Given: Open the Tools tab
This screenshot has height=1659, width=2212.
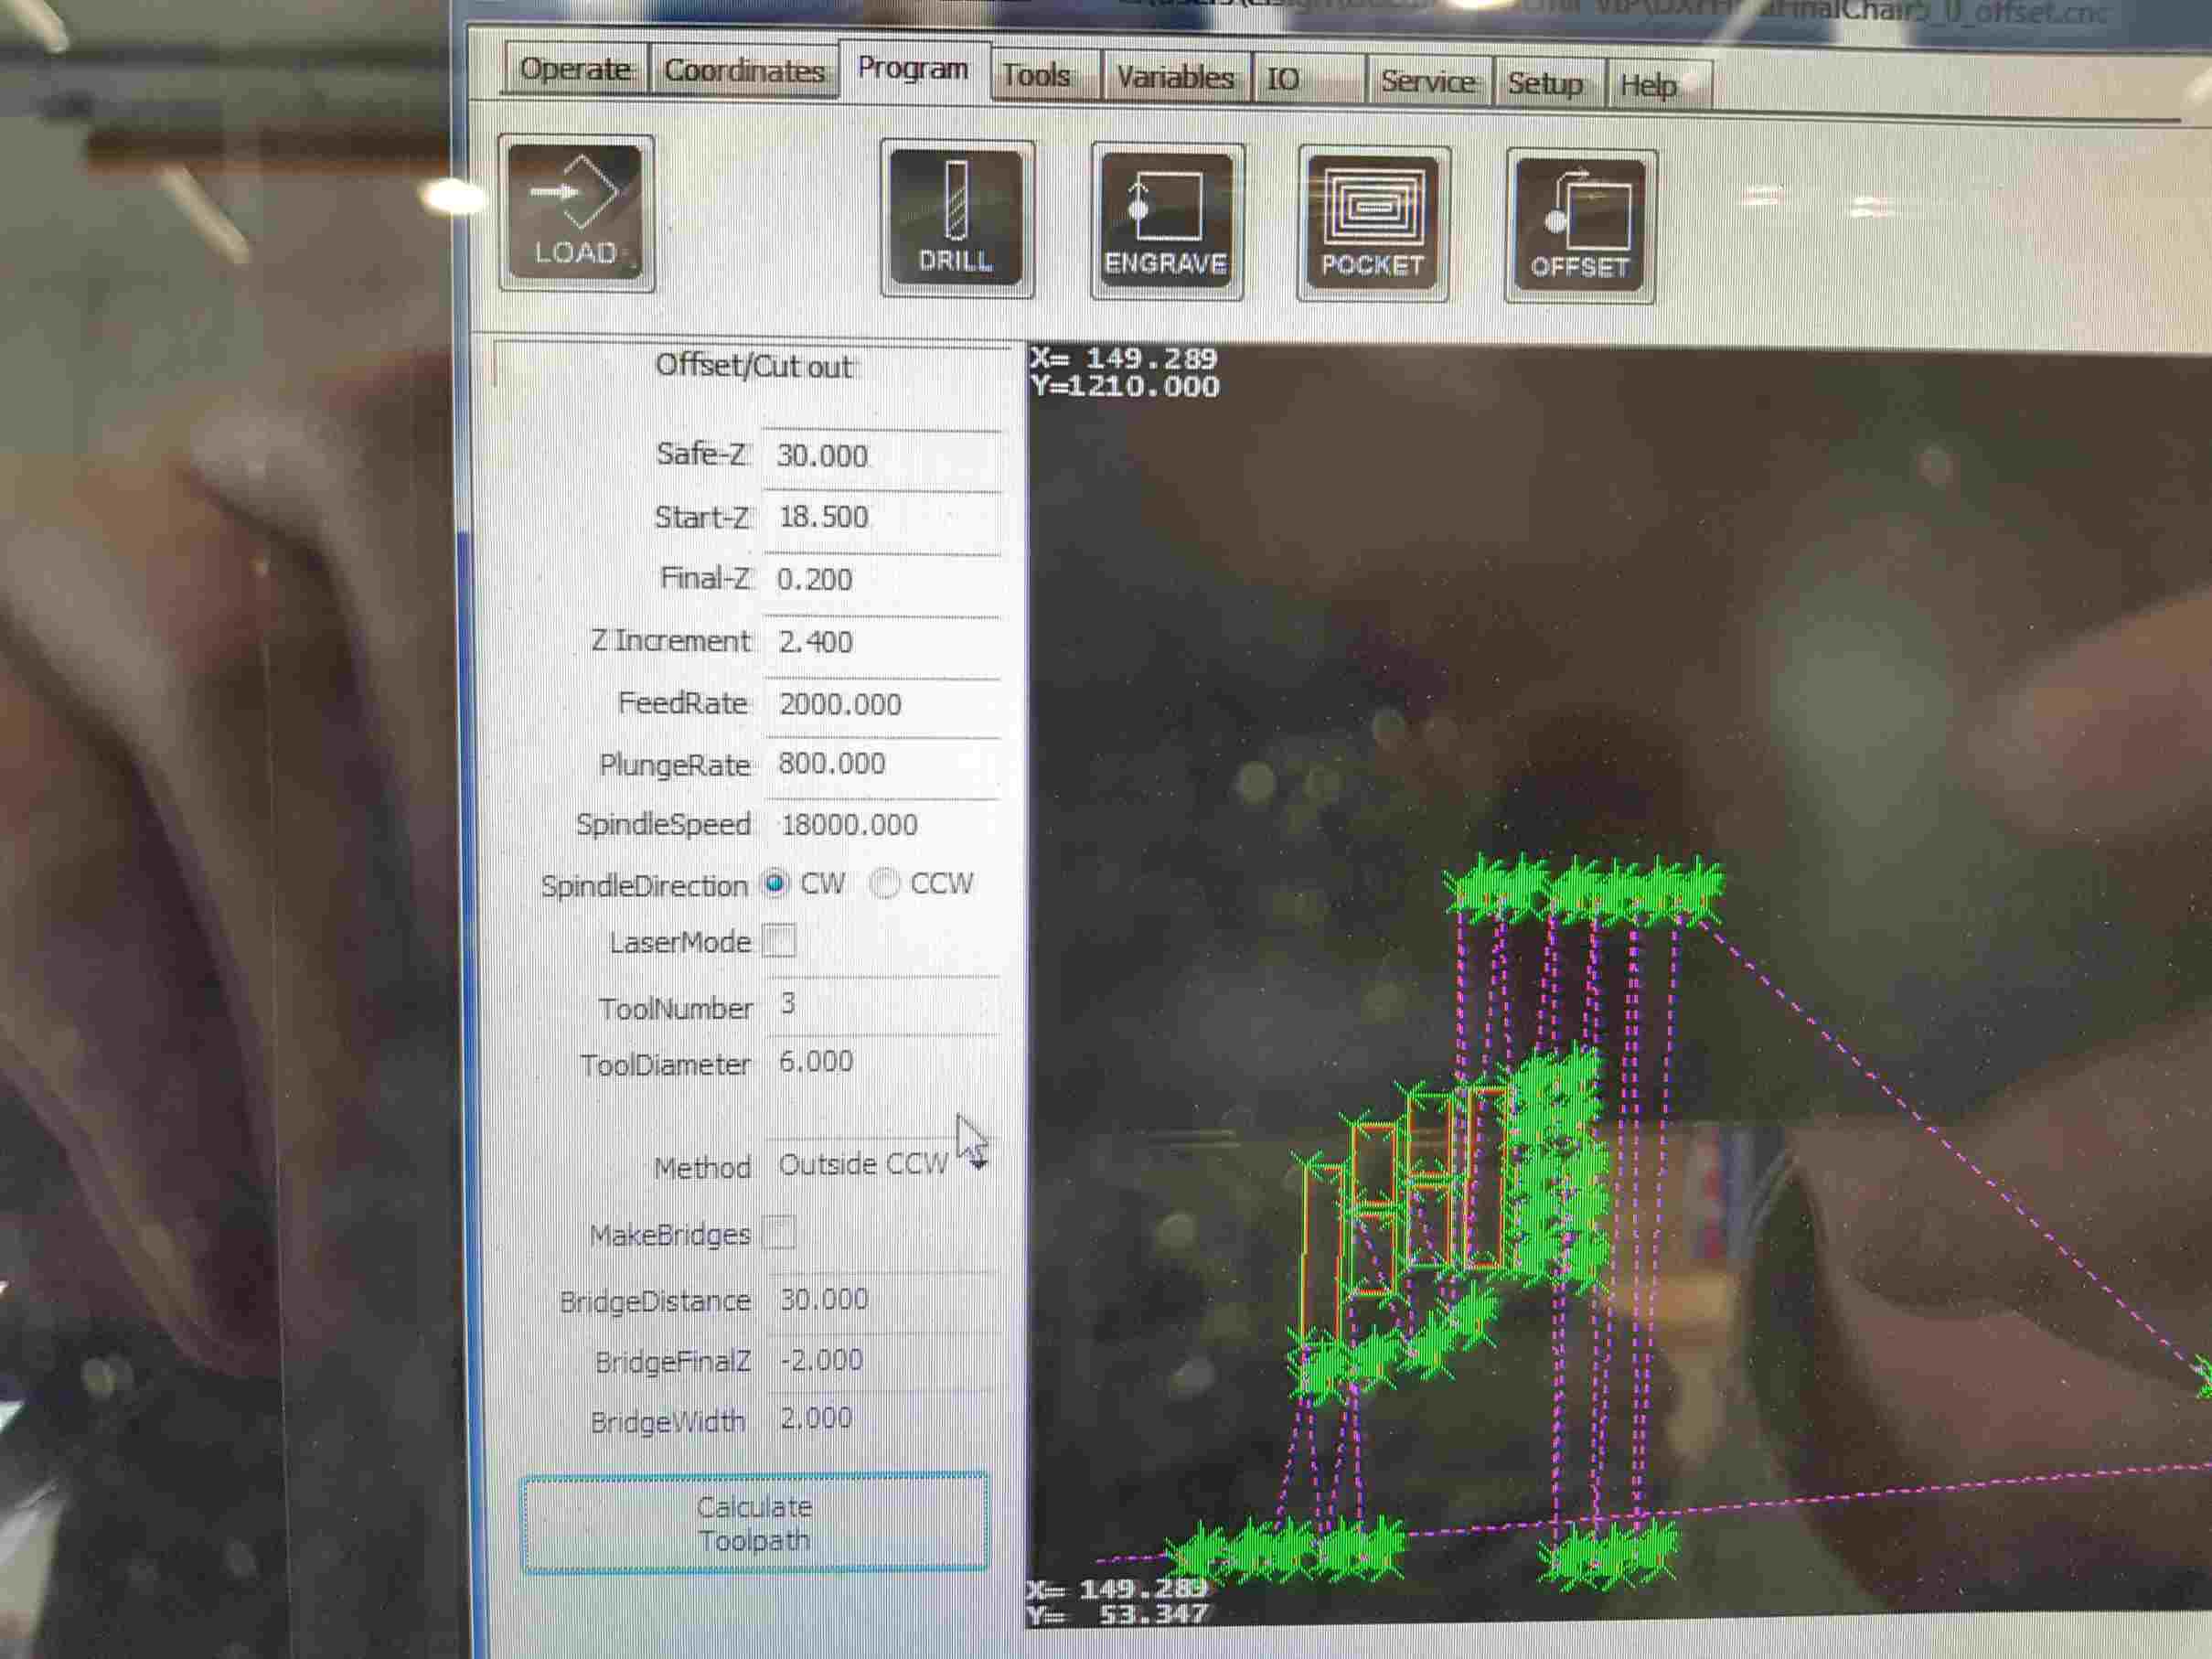Looking at the screenshot, I should 1036,76.
